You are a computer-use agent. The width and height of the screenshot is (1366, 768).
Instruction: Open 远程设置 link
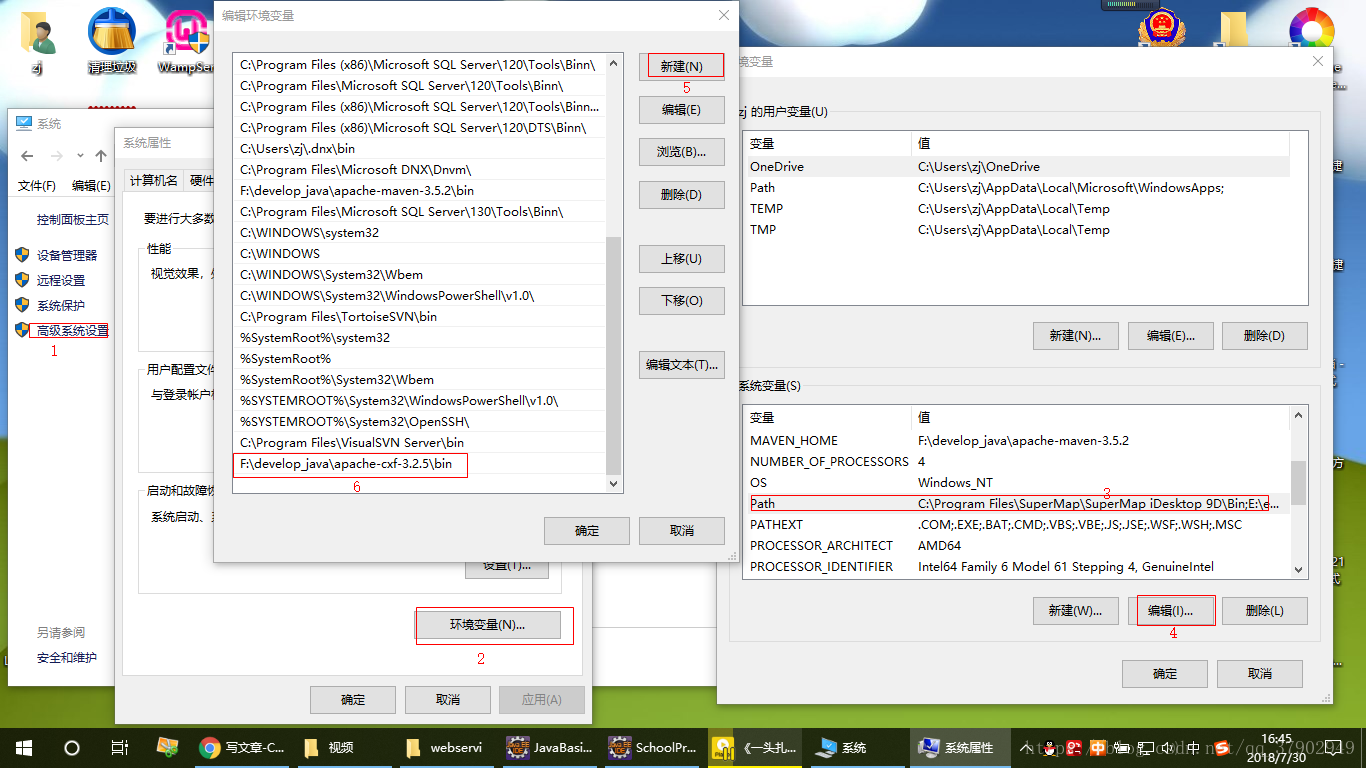click(61, 280)
